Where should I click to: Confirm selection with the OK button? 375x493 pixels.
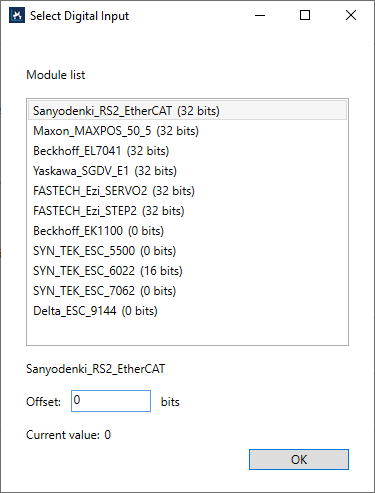coord(299,459)
